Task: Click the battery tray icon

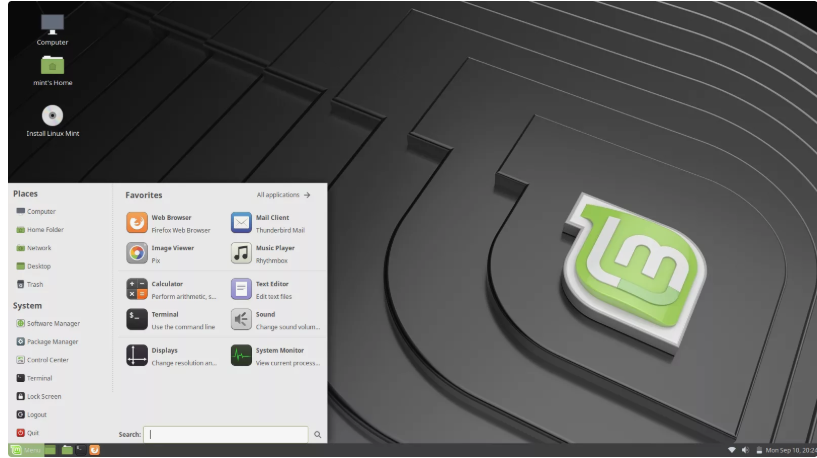Action: 759,450
